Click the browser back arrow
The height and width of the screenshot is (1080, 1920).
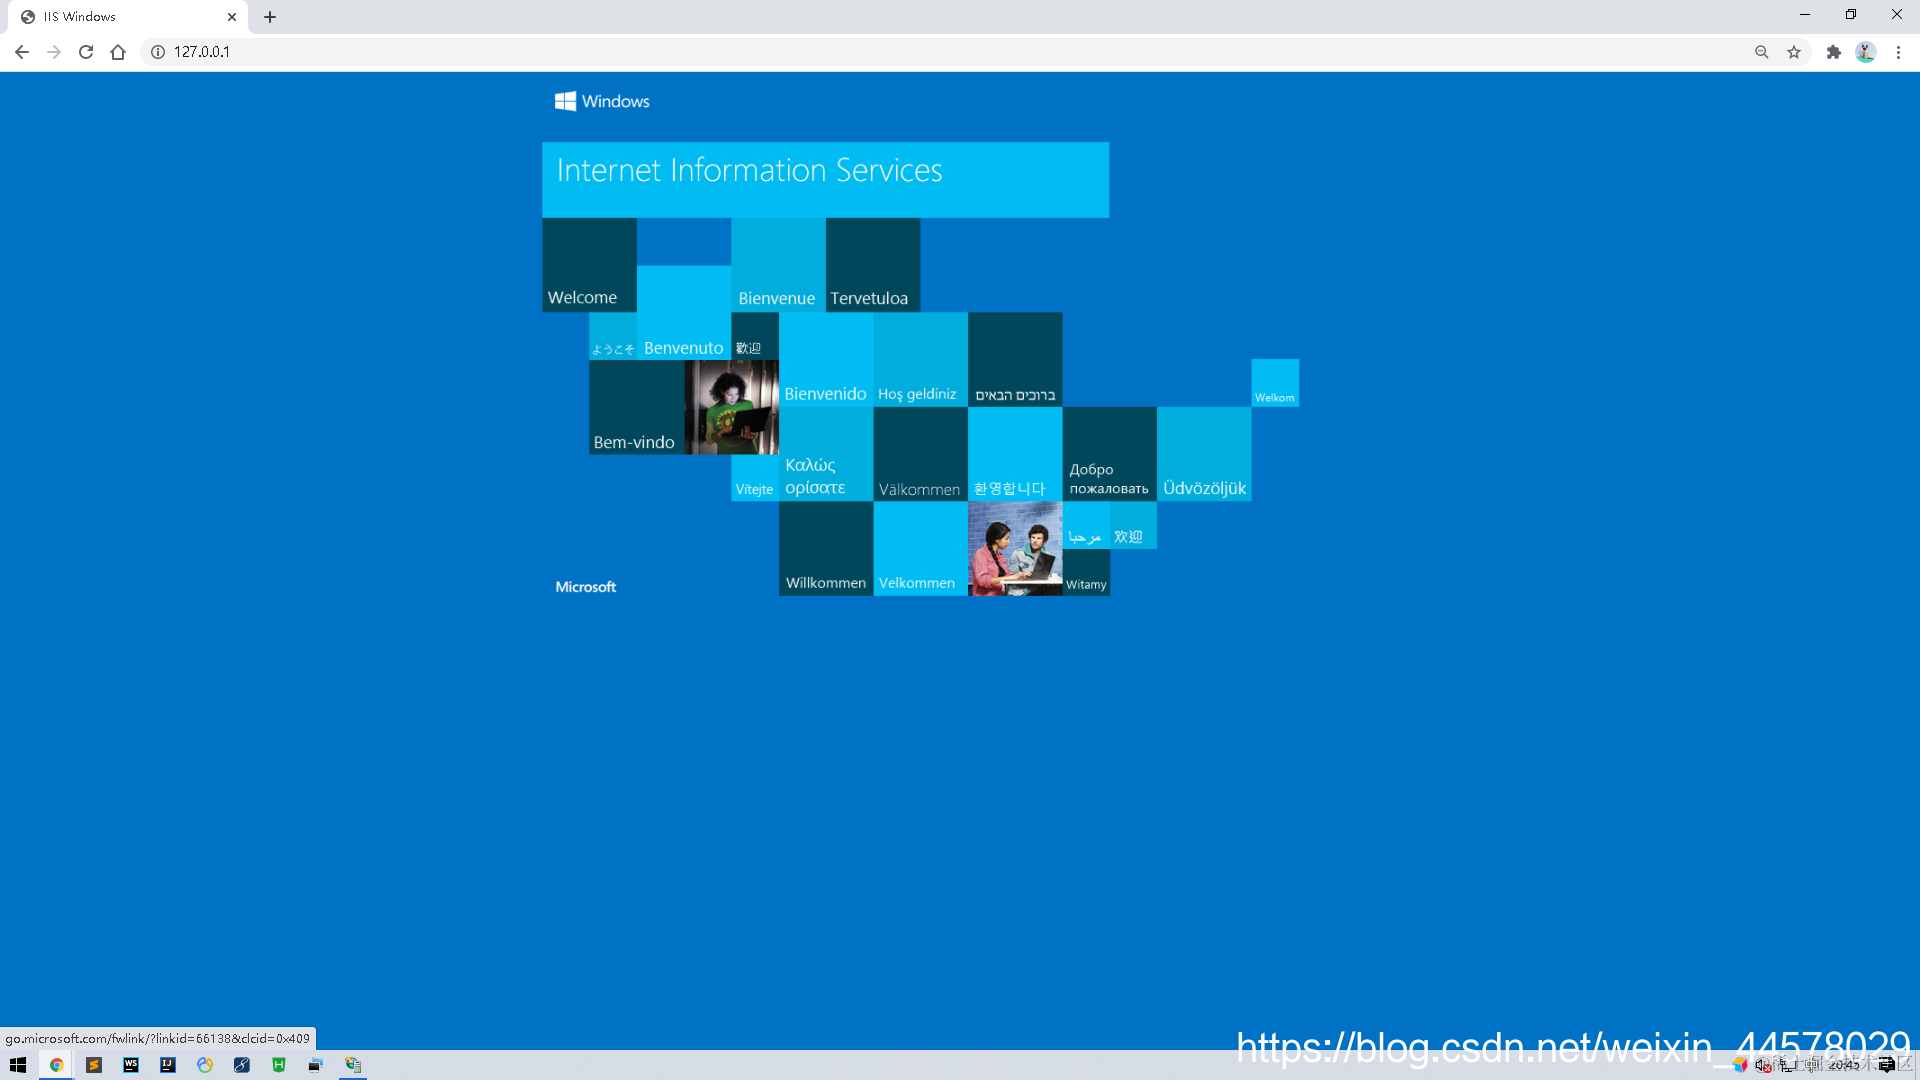tap(22, 52)
